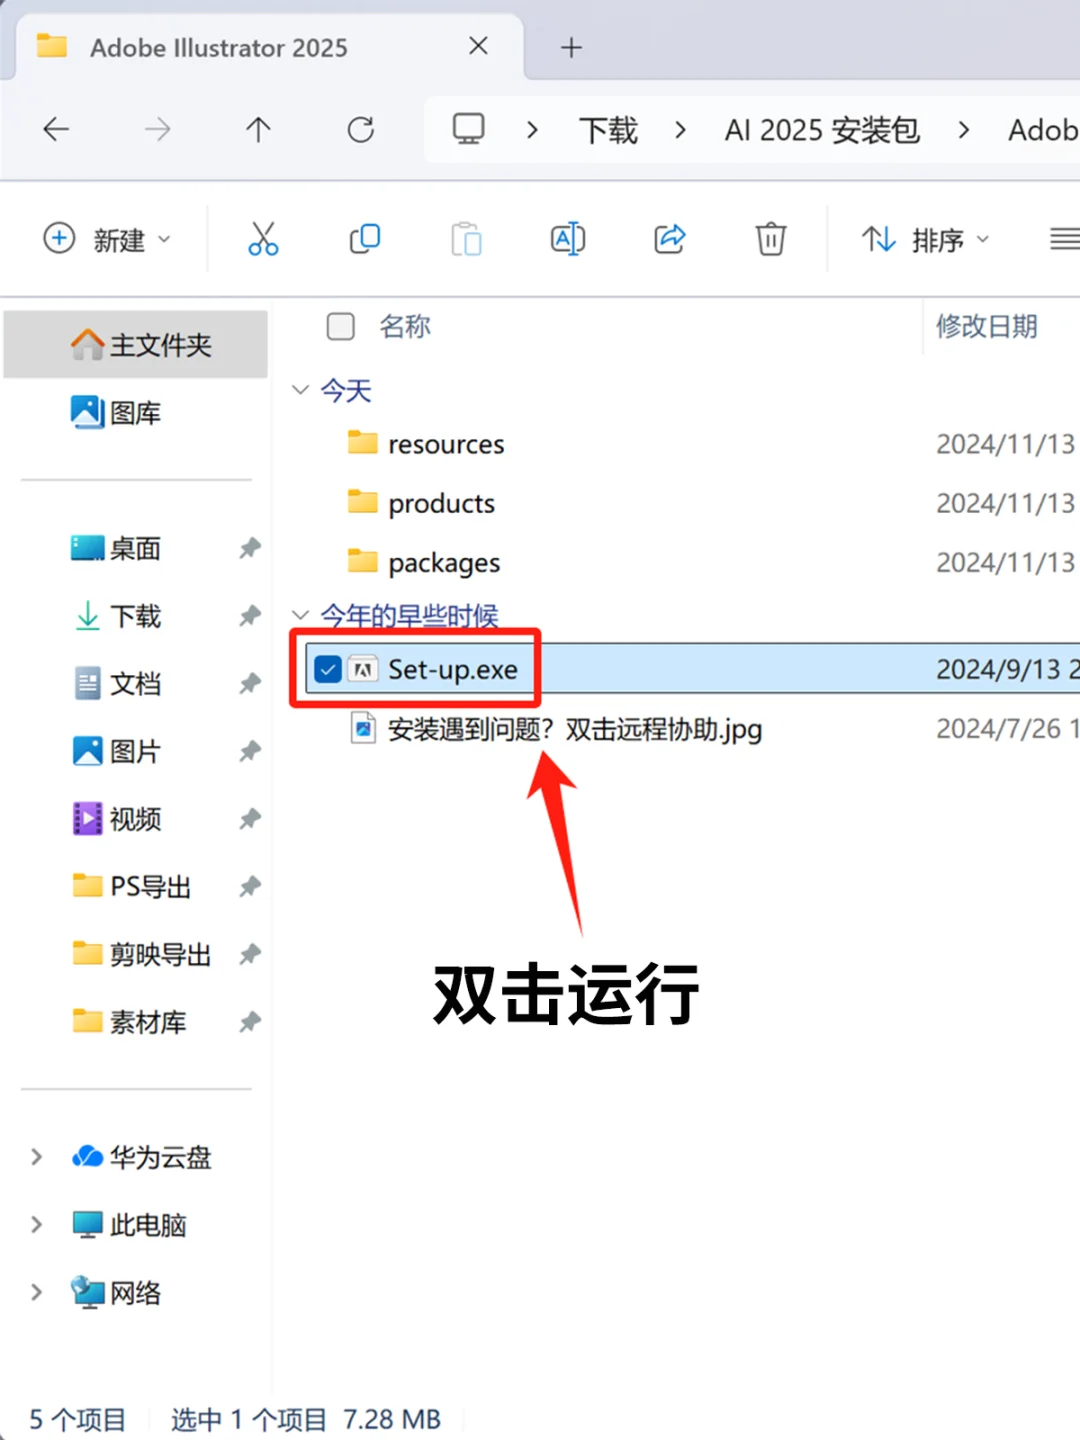This screenshot has height=1440, width=1080.
Task: Expand chevron after 下载 breadcrumb
Action: (x=680, y=130)
